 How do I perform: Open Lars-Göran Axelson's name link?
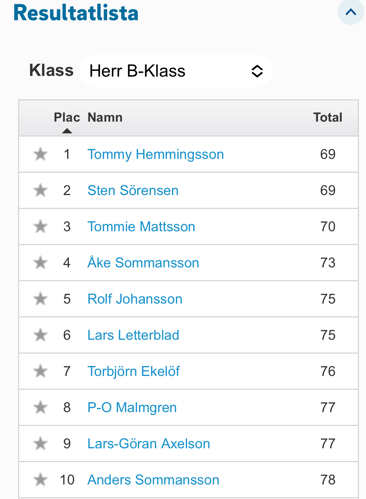click(149, 444)
